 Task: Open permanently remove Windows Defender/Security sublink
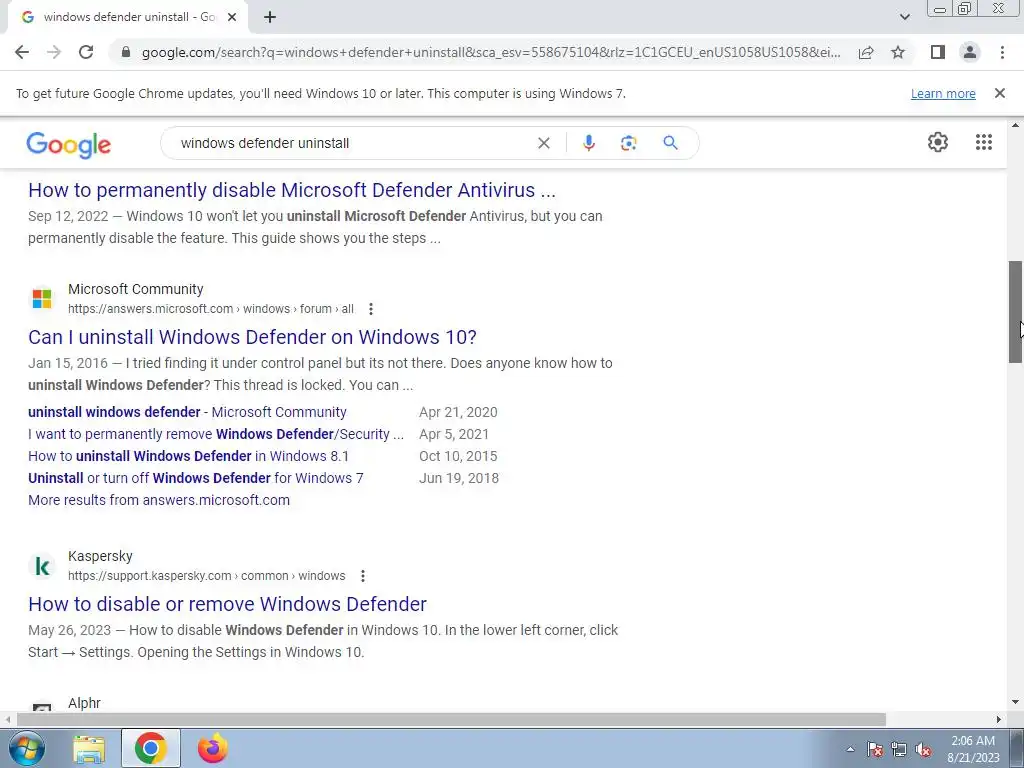tap(216, 434)
